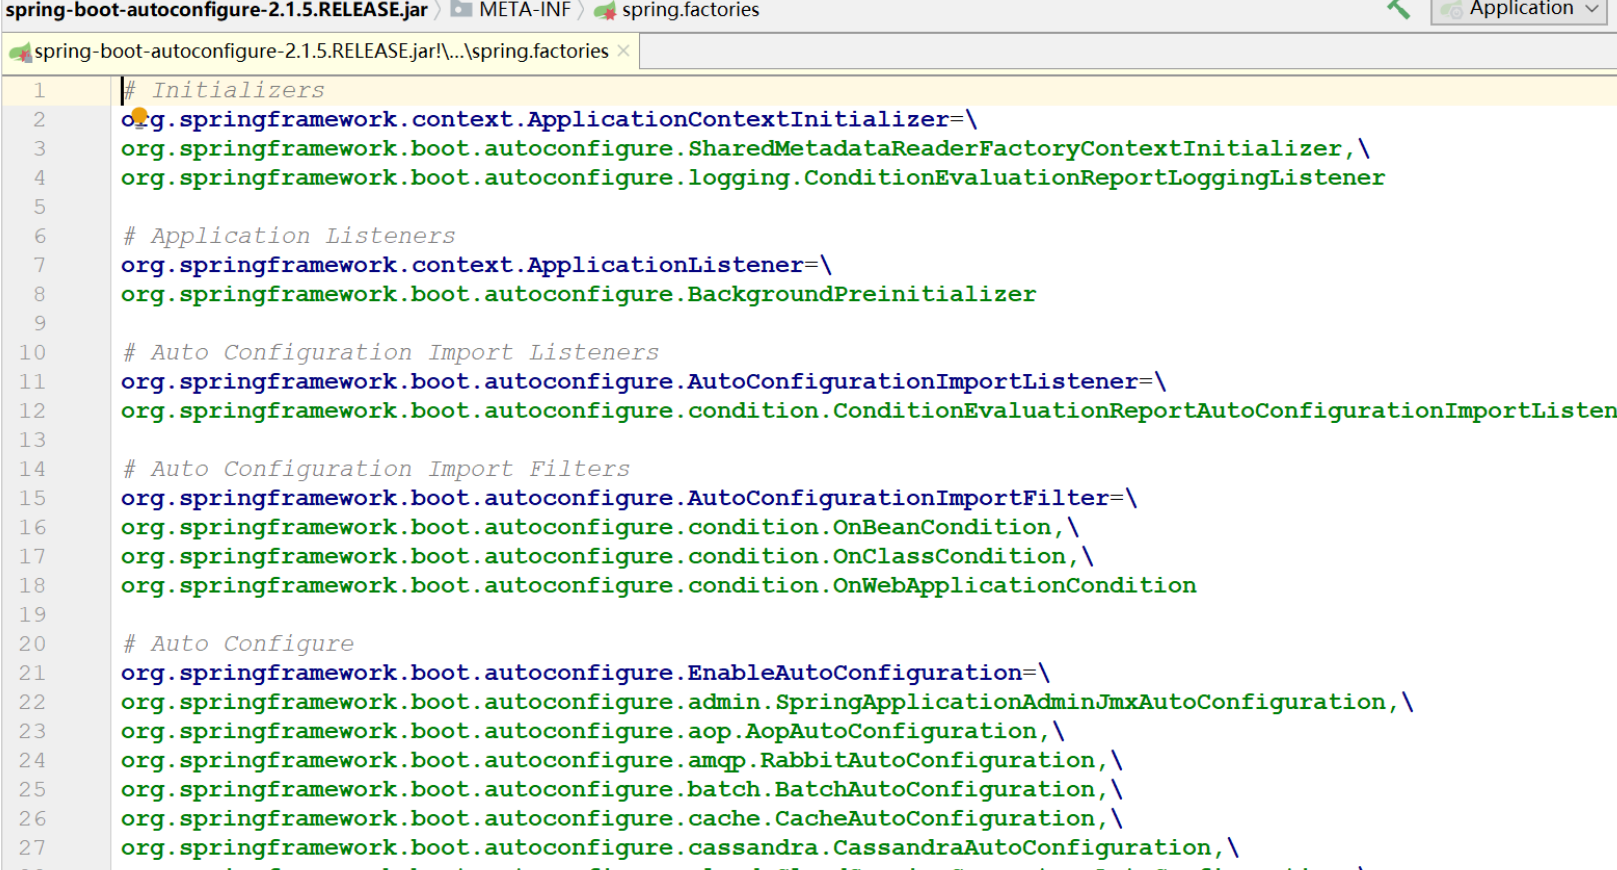This screenshot has width=1617, height=870.
Task: Click the ConditionEvaluationReportLoggingListener line
Action: (753, 177)
